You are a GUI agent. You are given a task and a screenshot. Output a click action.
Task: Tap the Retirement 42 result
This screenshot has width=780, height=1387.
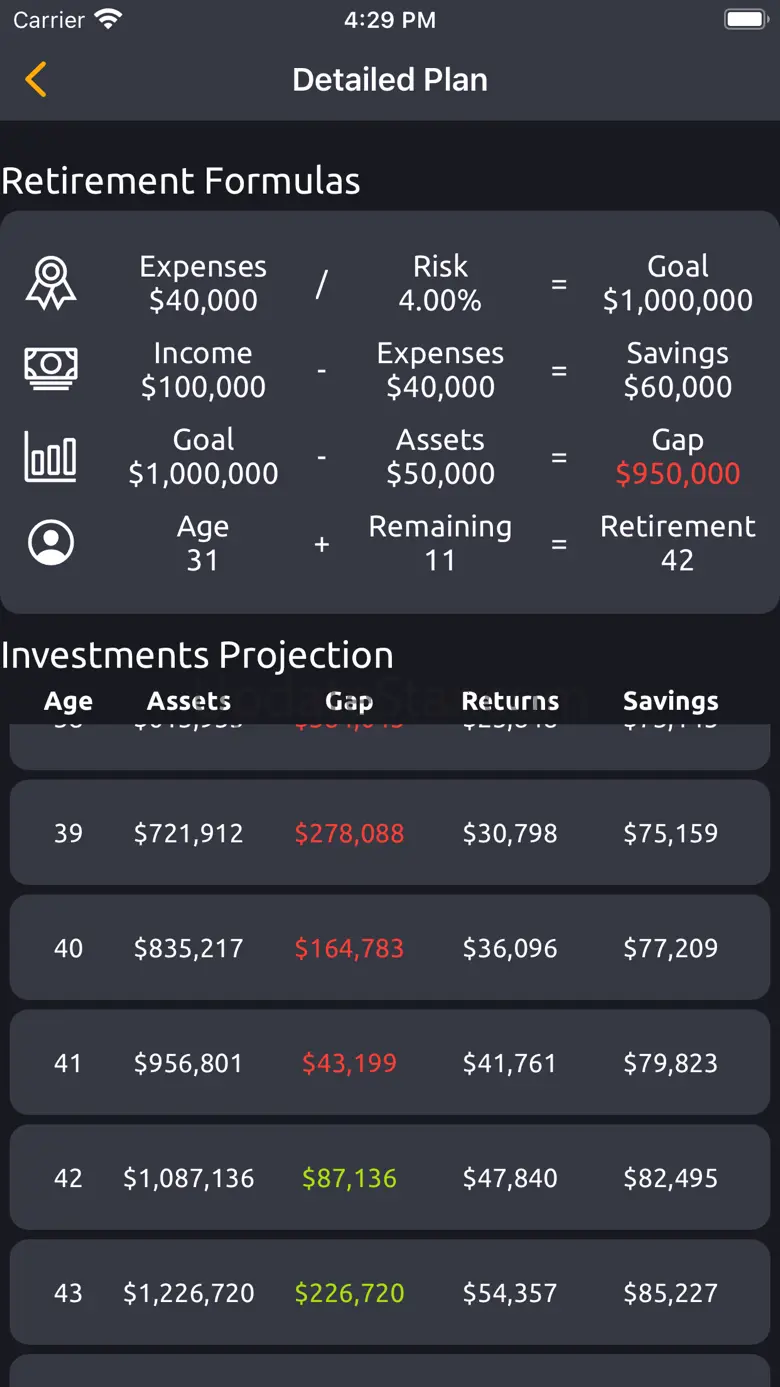pyautogui.click(x=678, y=543)
